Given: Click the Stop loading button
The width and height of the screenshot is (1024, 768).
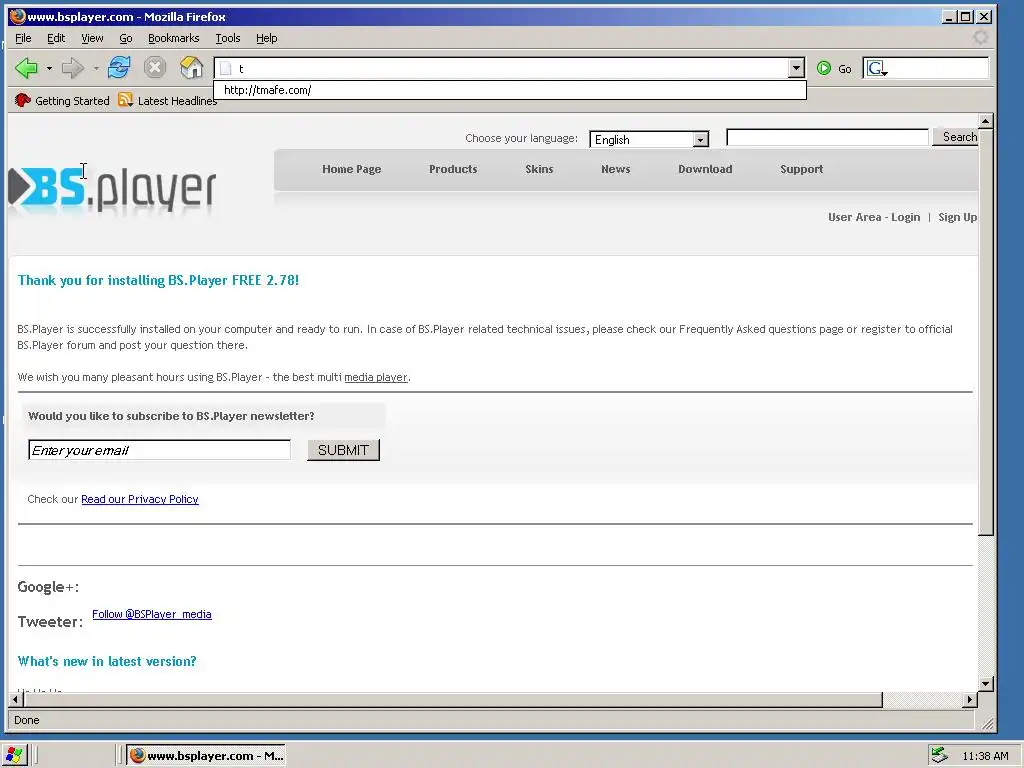Looking at the screenshot, I should click(155, 67).
